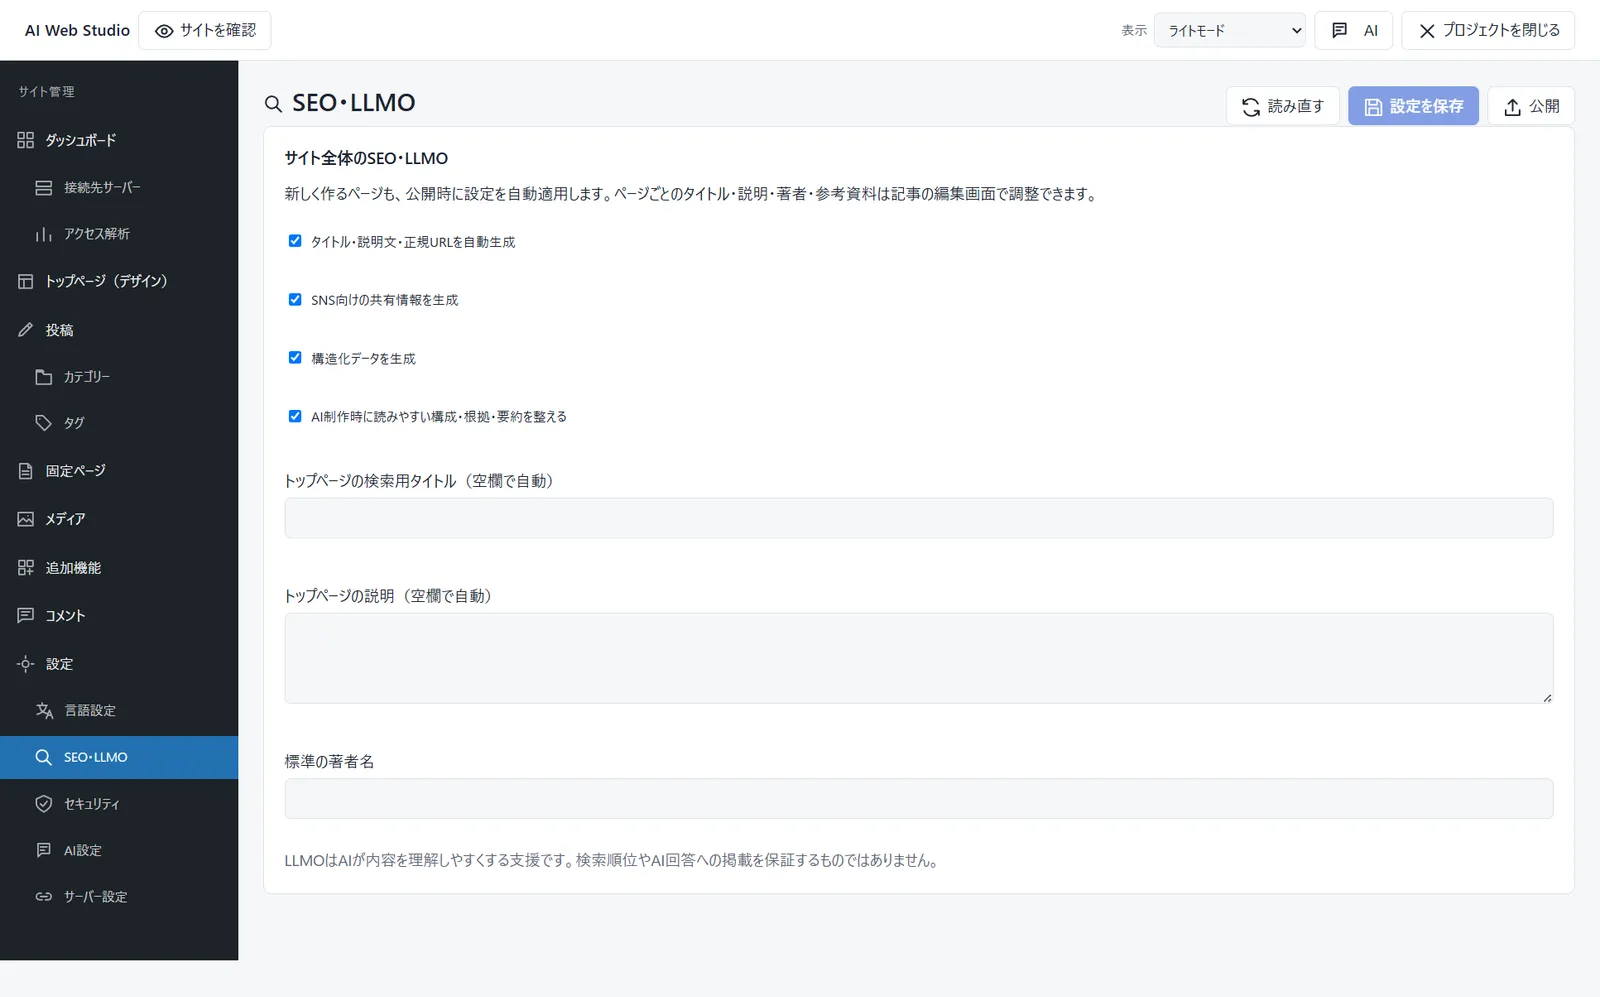Click サイトを確認 button label

[218, 30]
